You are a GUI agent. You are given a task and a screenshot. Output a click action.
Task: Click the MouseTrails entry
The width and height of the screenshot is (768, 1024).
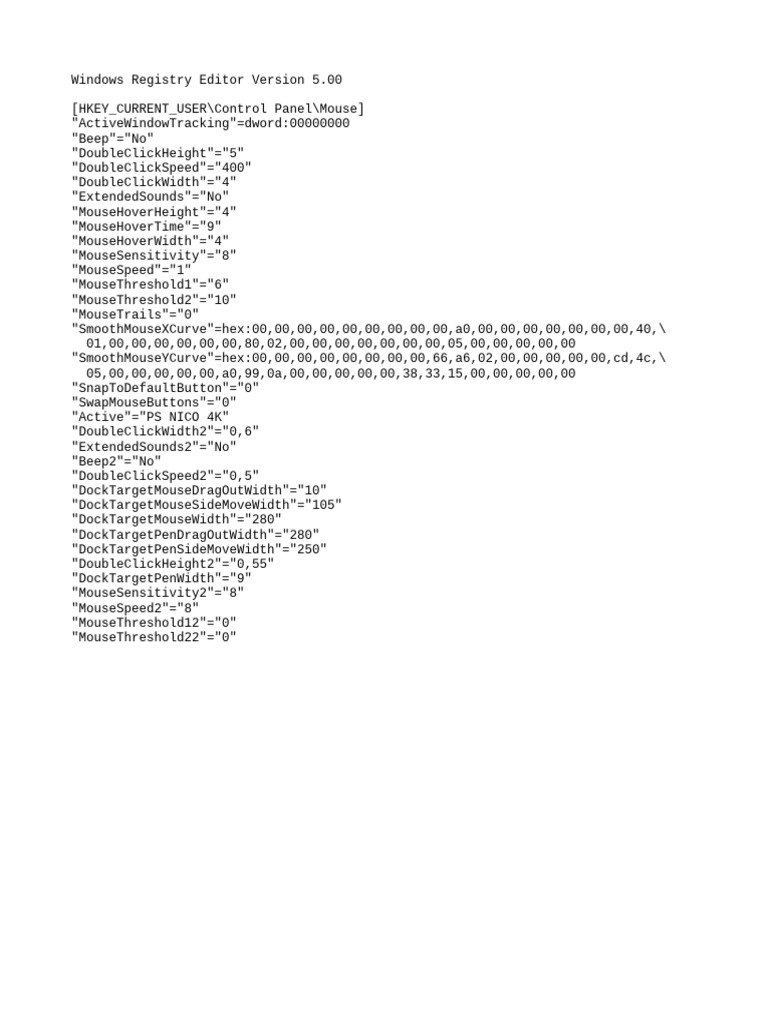pyautogui.click(x=135, y=314)
